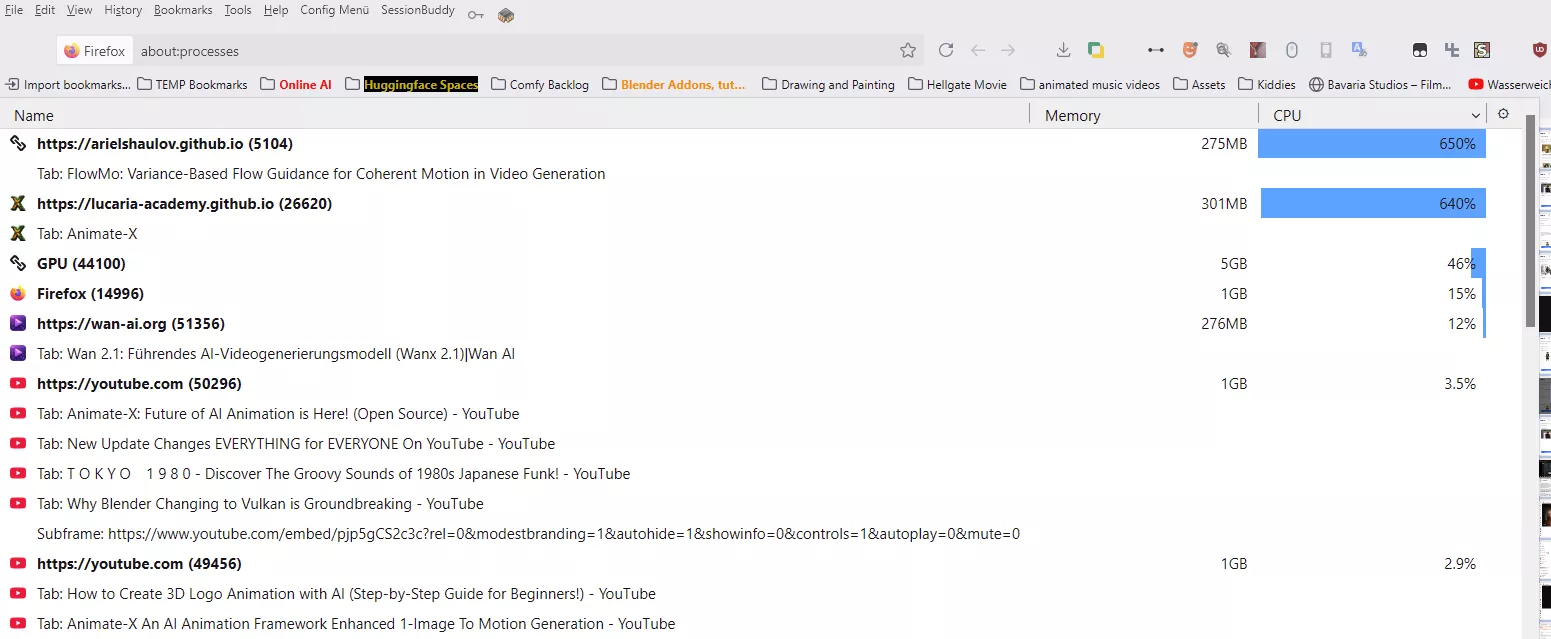Click the 650% CPU usage bar
This screenshot has width=1551, height=639.
point(1372,144)
